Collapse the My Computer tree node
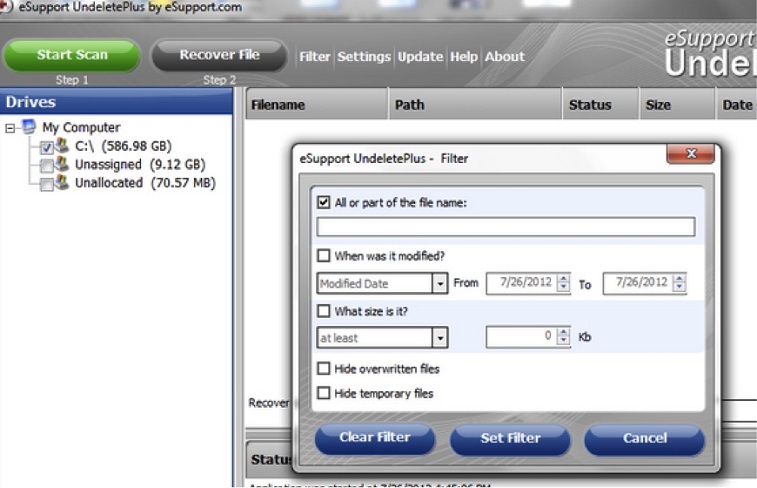 coord(10,128)
